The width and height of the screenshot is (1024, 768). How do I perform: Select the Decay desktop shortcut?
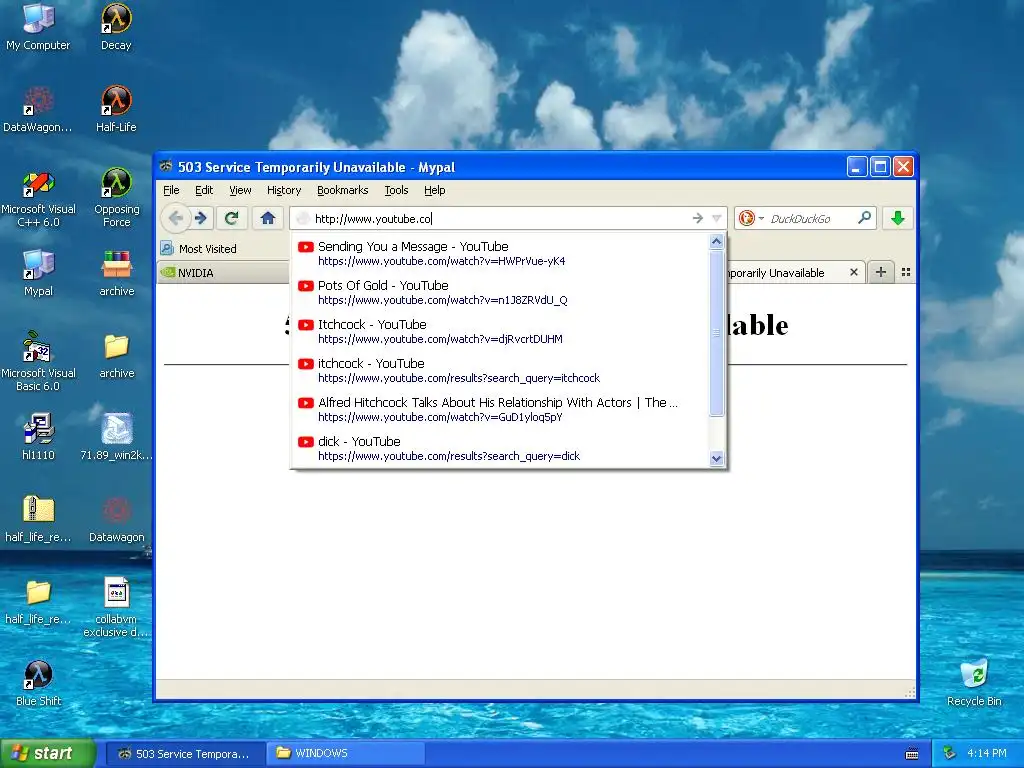pos(116,27)
